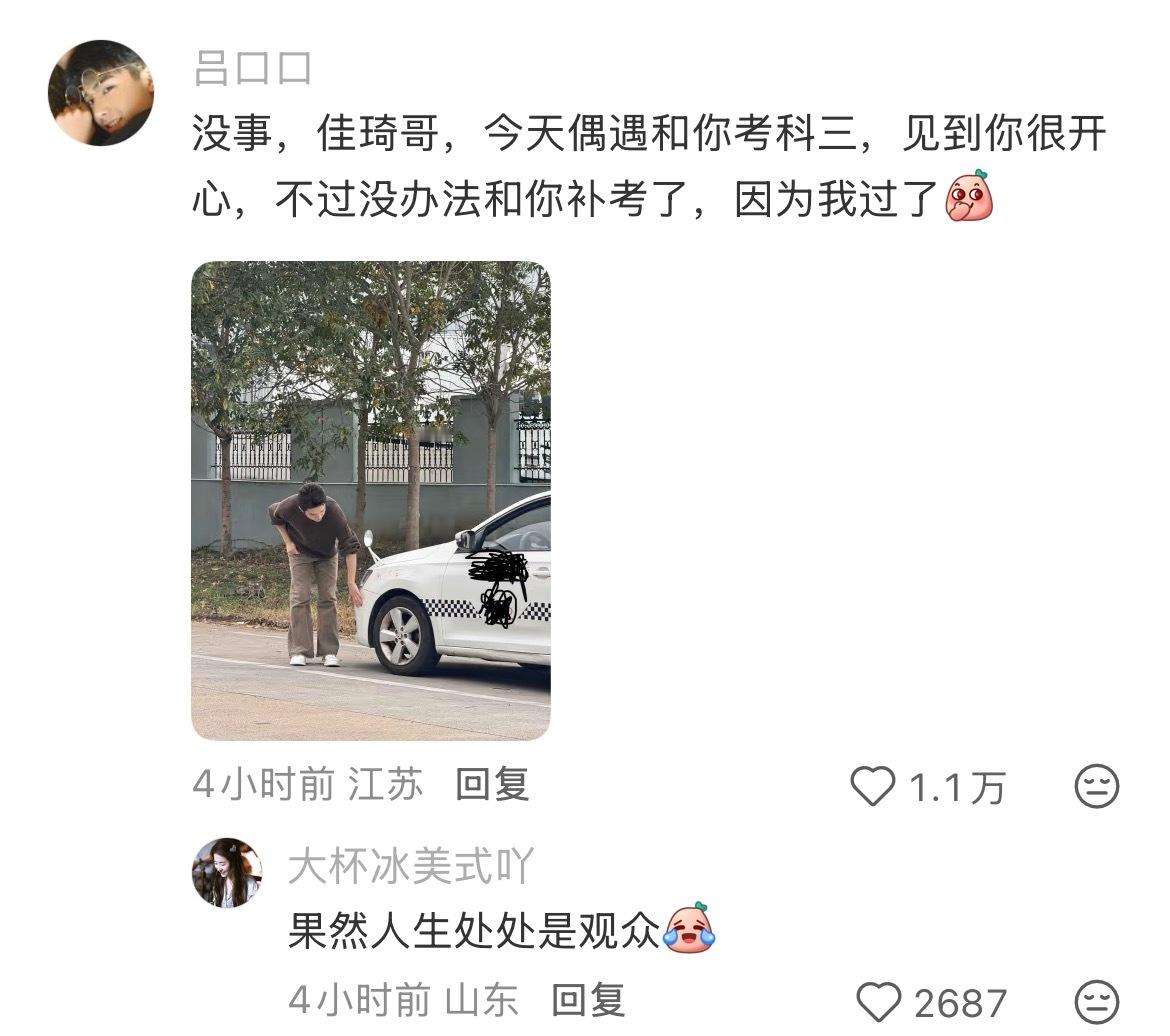This screenshot has width=1170, height=1036.
Task: Open avatar of 大杯冰美式吖
Action: pyautogui.click(x=228, y=873)
